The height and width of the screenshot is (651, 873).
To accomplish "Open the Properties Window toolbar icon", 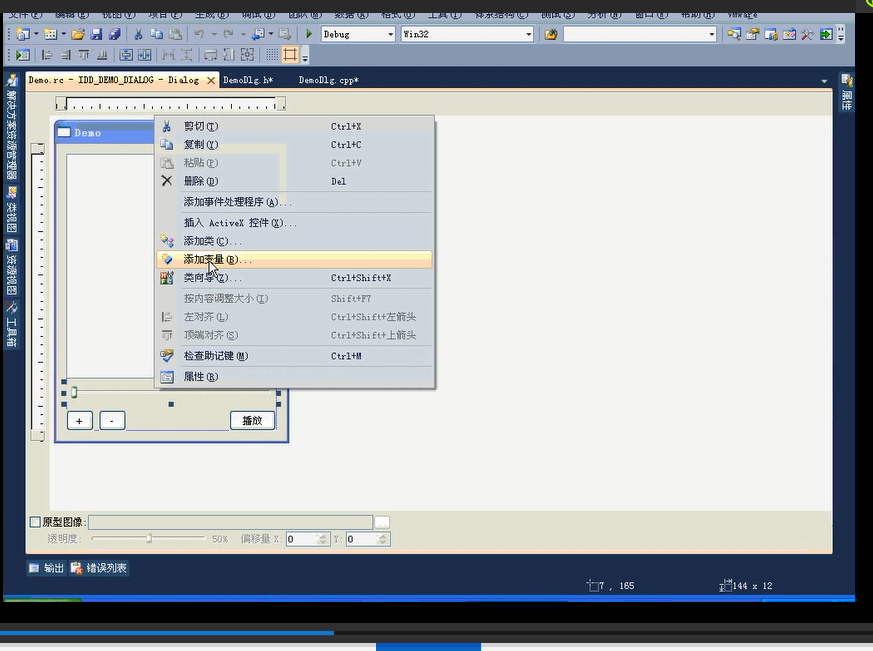I will tap(752, 35).
